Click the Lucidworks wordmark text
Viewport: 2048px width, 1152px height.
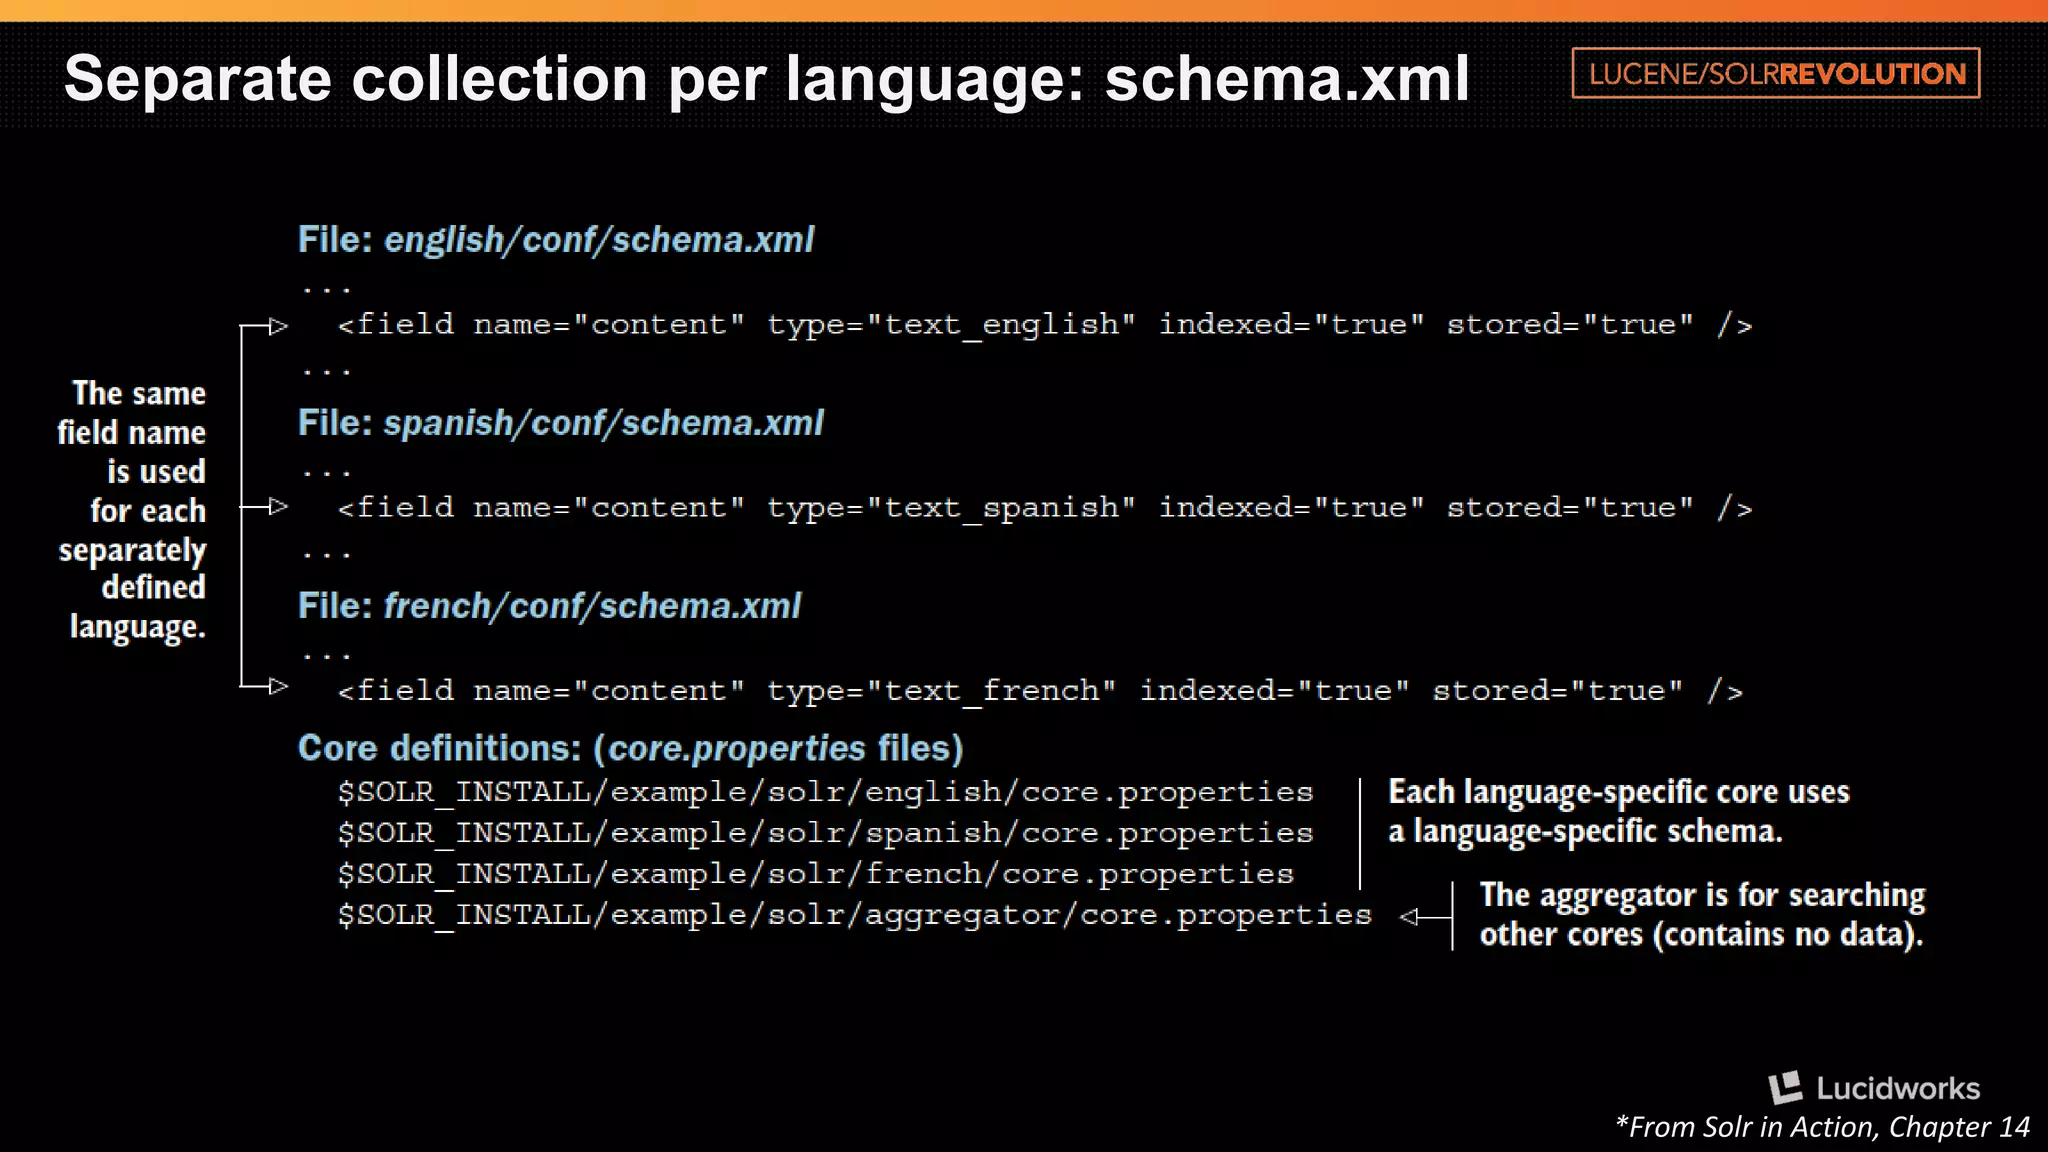(x=1898, y=1088)
